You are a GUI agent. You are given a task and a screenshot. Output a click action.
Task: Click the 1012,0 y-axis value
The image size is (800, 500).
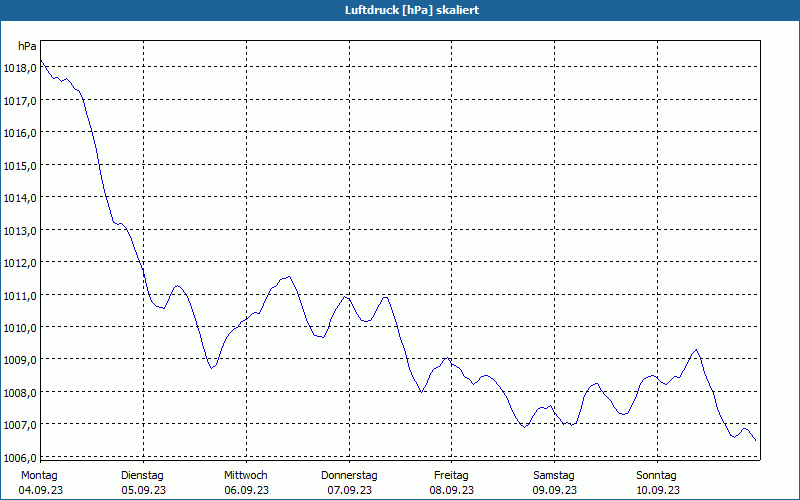click(x=20, y=262)
